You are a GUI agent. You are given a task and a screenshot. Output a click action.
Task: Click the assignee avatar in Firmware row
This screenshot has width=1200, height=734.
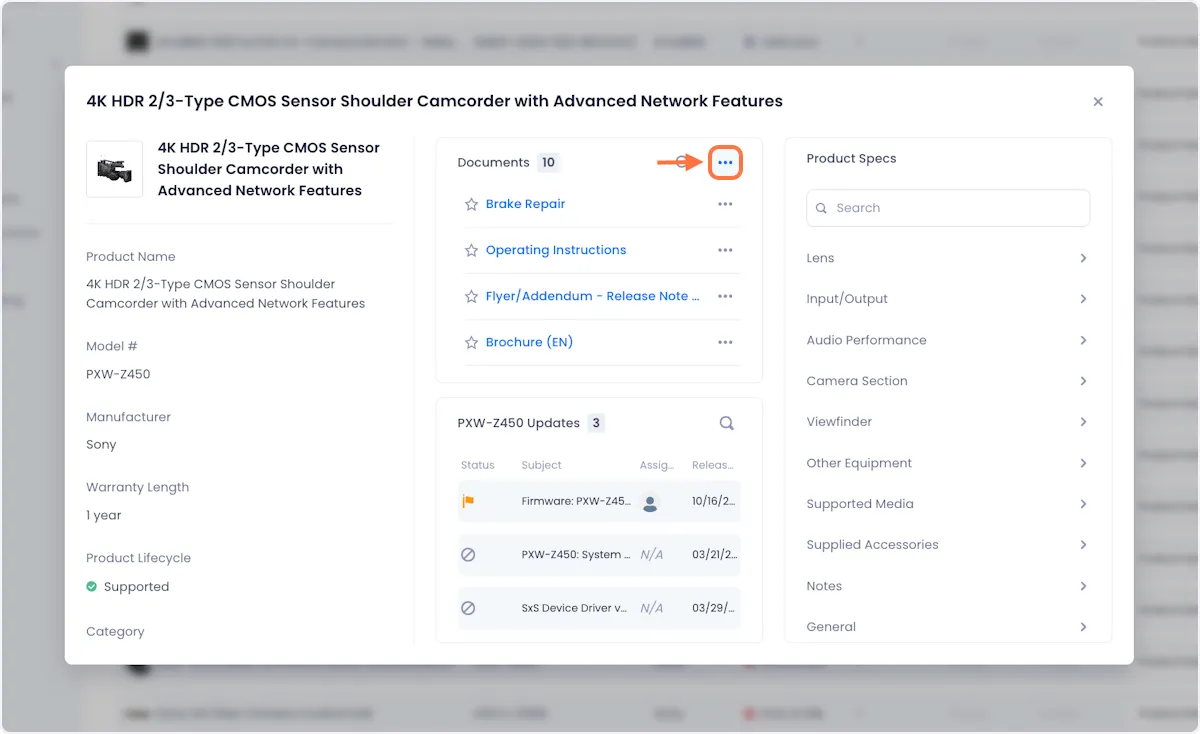tap(650, 502)
